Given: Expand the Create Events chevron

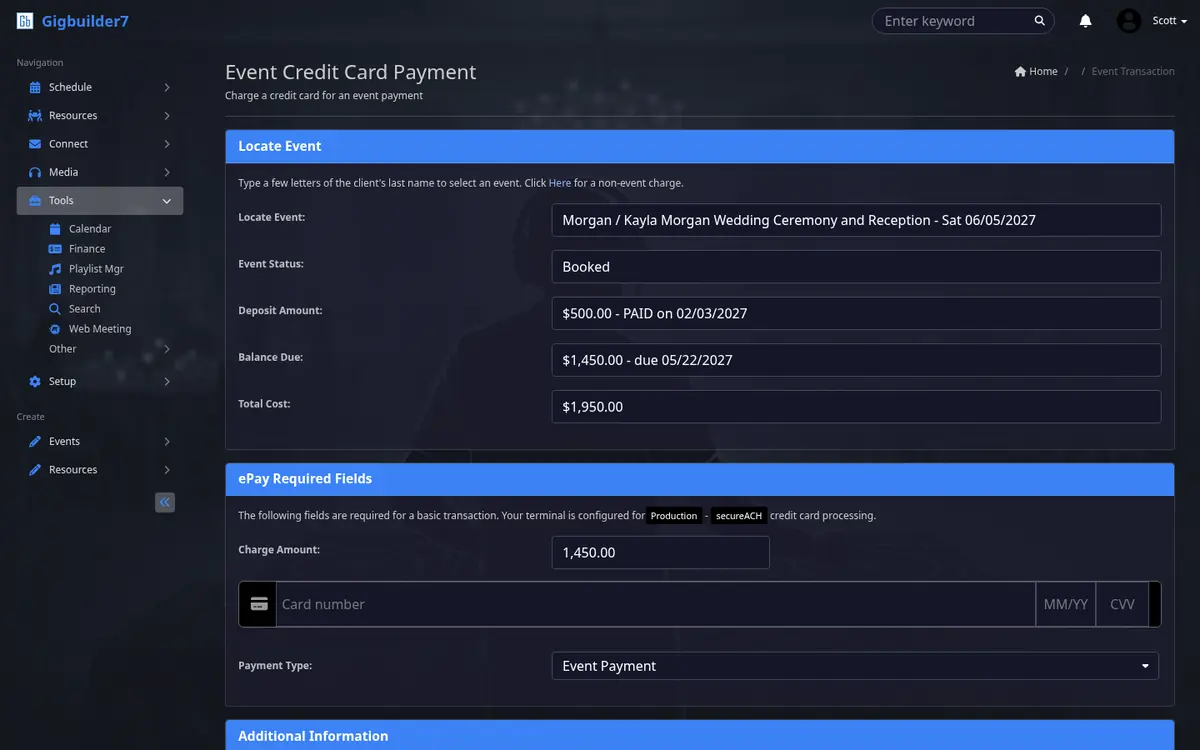Looking at the screenshot, I should pyautogui.click(x=167, y=442).
